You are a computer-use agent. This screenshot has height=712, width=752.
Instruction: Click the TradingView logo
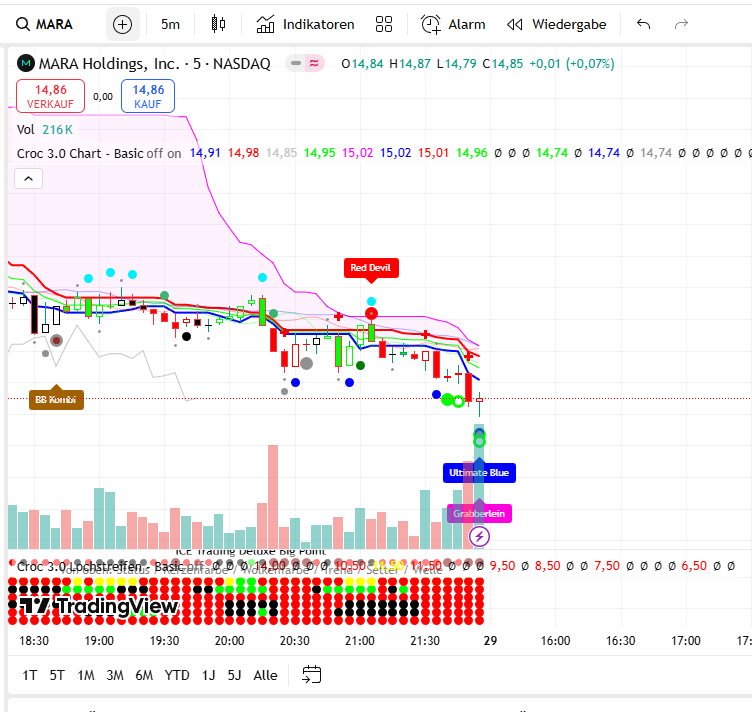98,606
